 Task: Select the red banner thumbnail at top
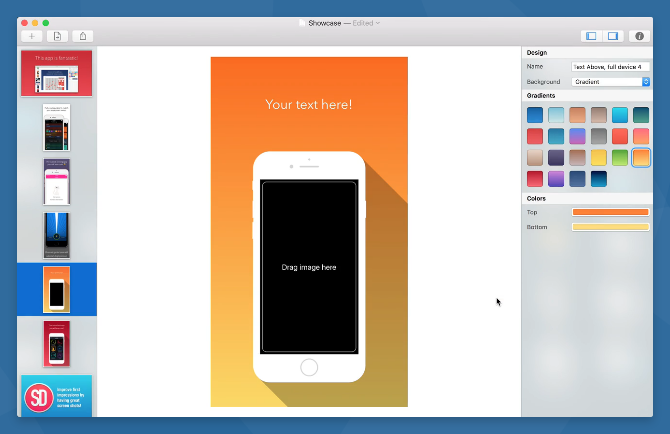(x=56, y=74)
